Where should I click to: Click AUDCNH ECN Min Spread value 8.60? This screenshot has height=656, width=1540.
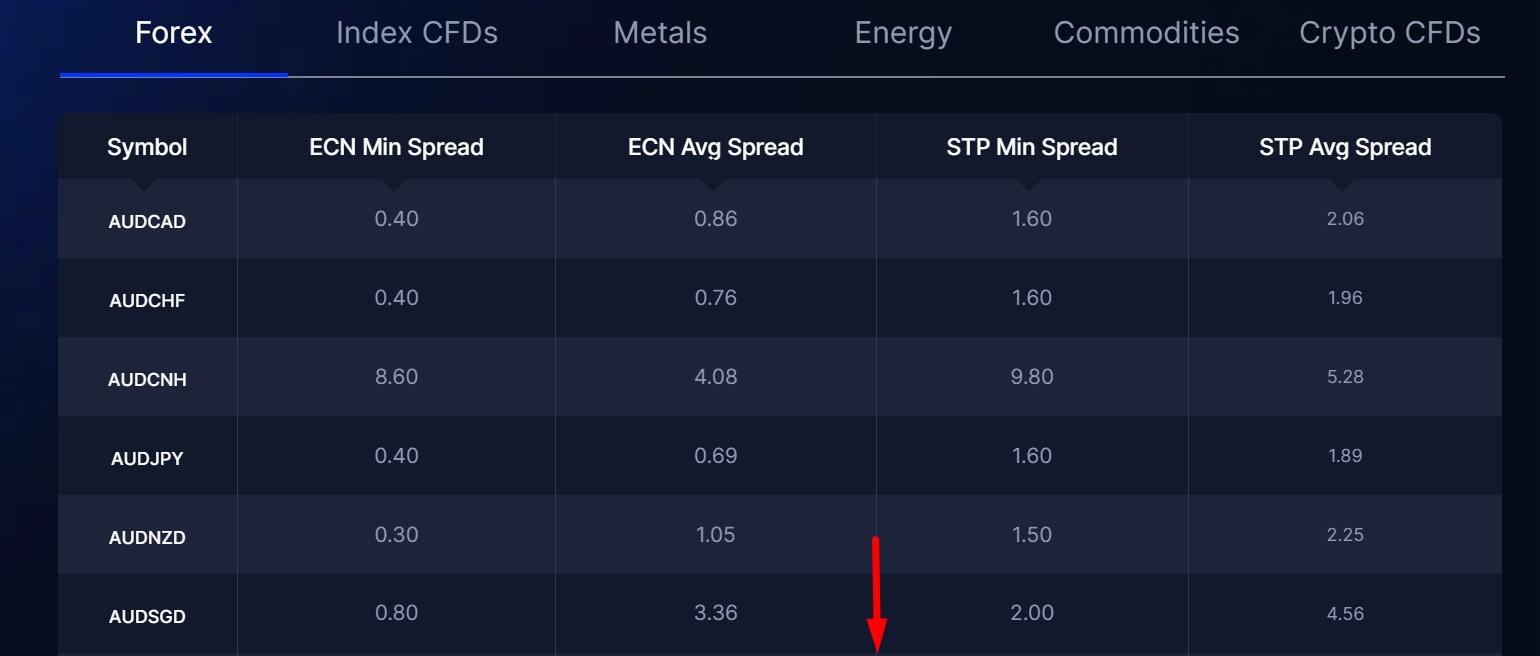(396, 377)
